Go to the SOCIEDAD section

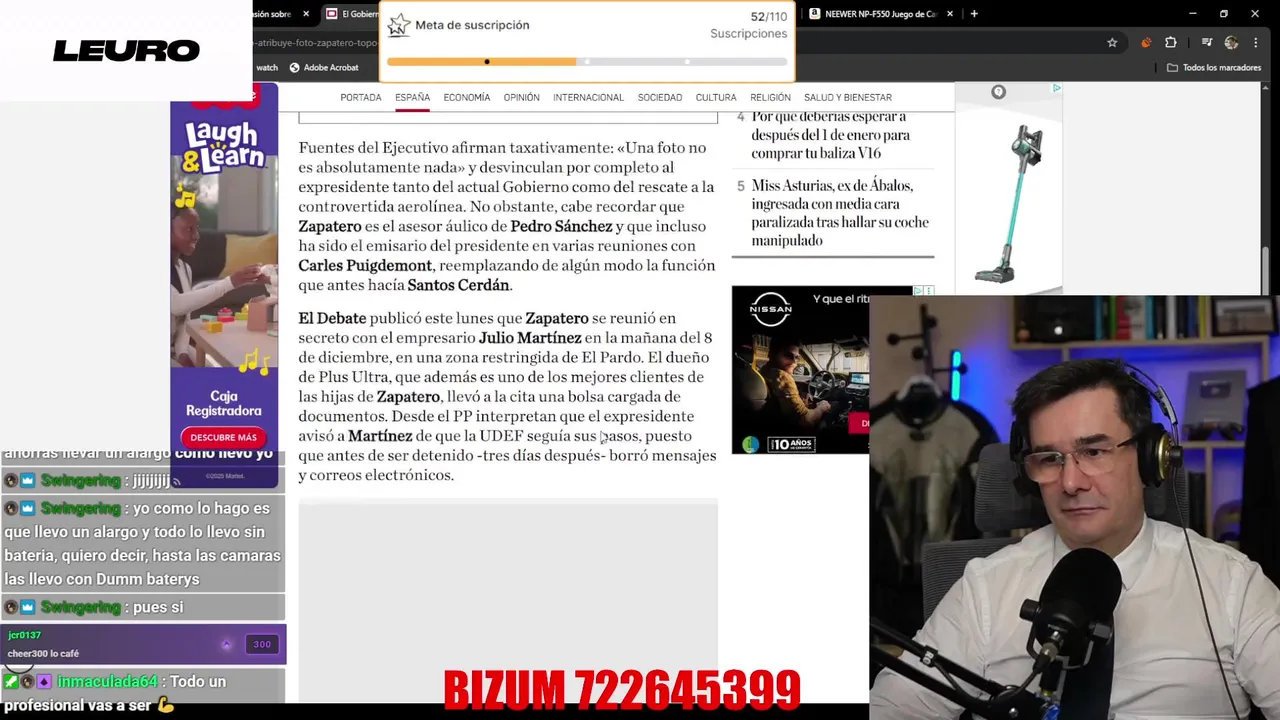point(660,97)
